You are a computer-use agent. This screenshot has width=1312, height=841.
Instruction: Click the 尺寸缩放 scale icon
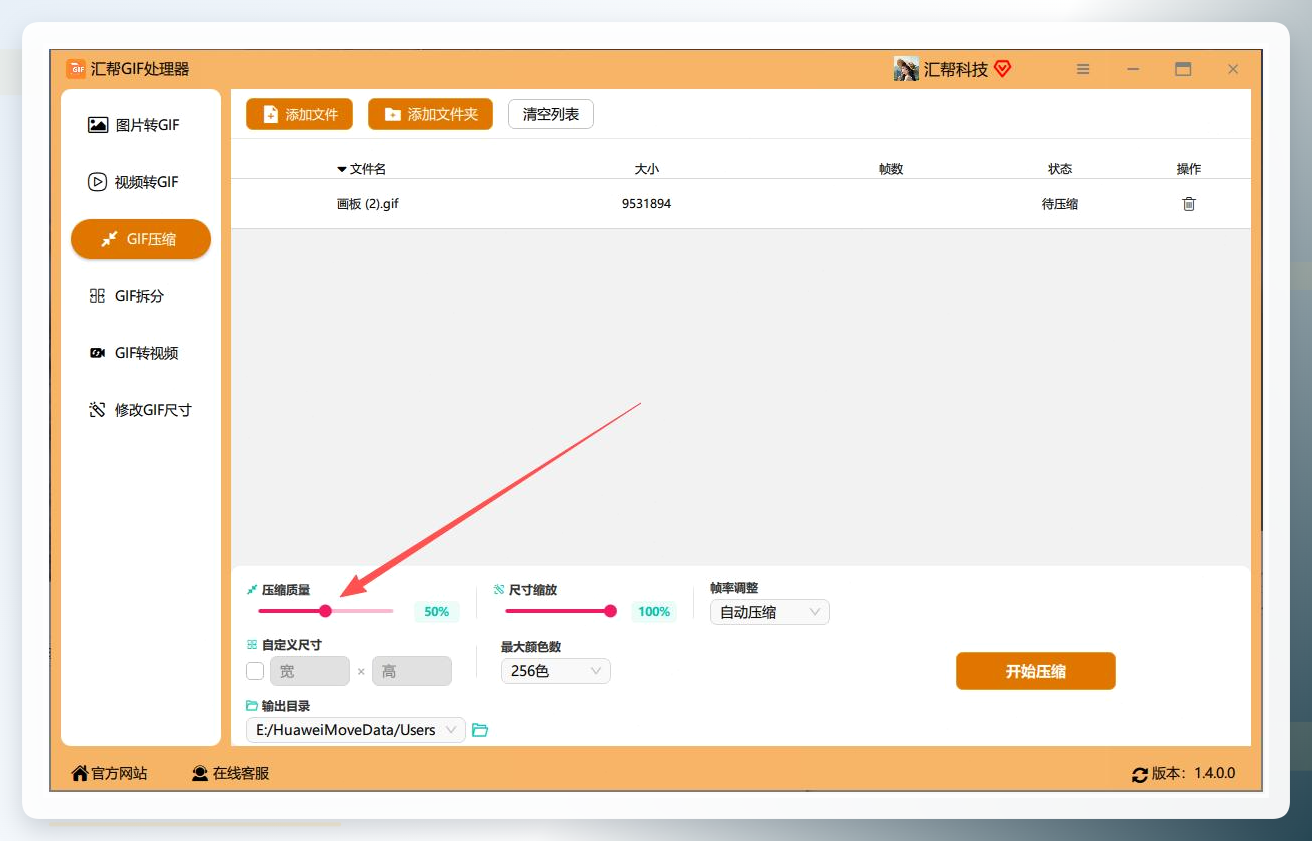click(x=499, y=590)
